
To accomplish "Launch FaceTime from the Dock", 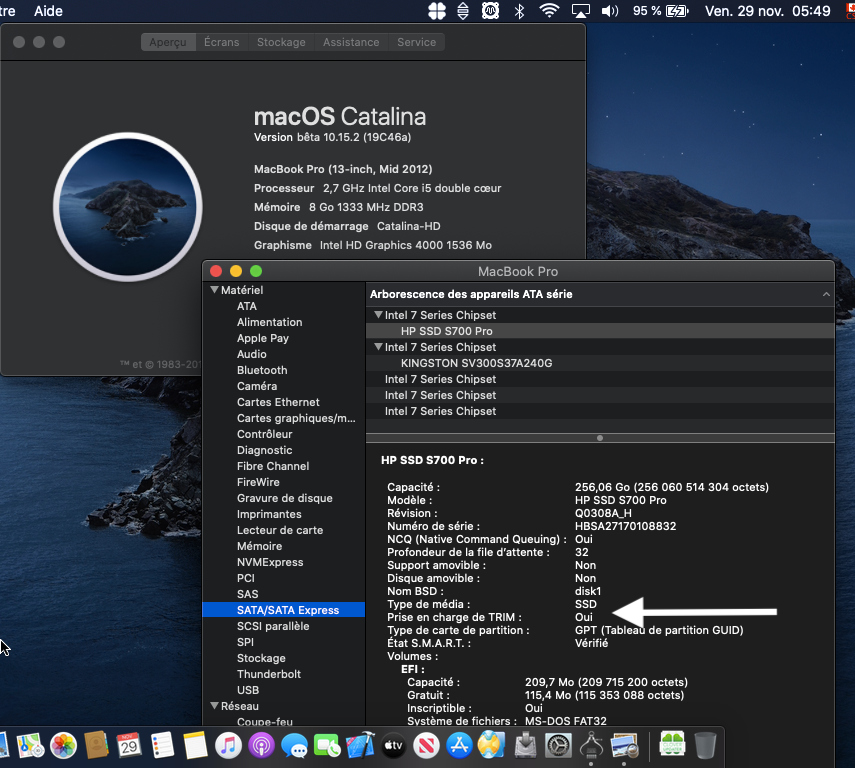I will click(x=327, y=745).
